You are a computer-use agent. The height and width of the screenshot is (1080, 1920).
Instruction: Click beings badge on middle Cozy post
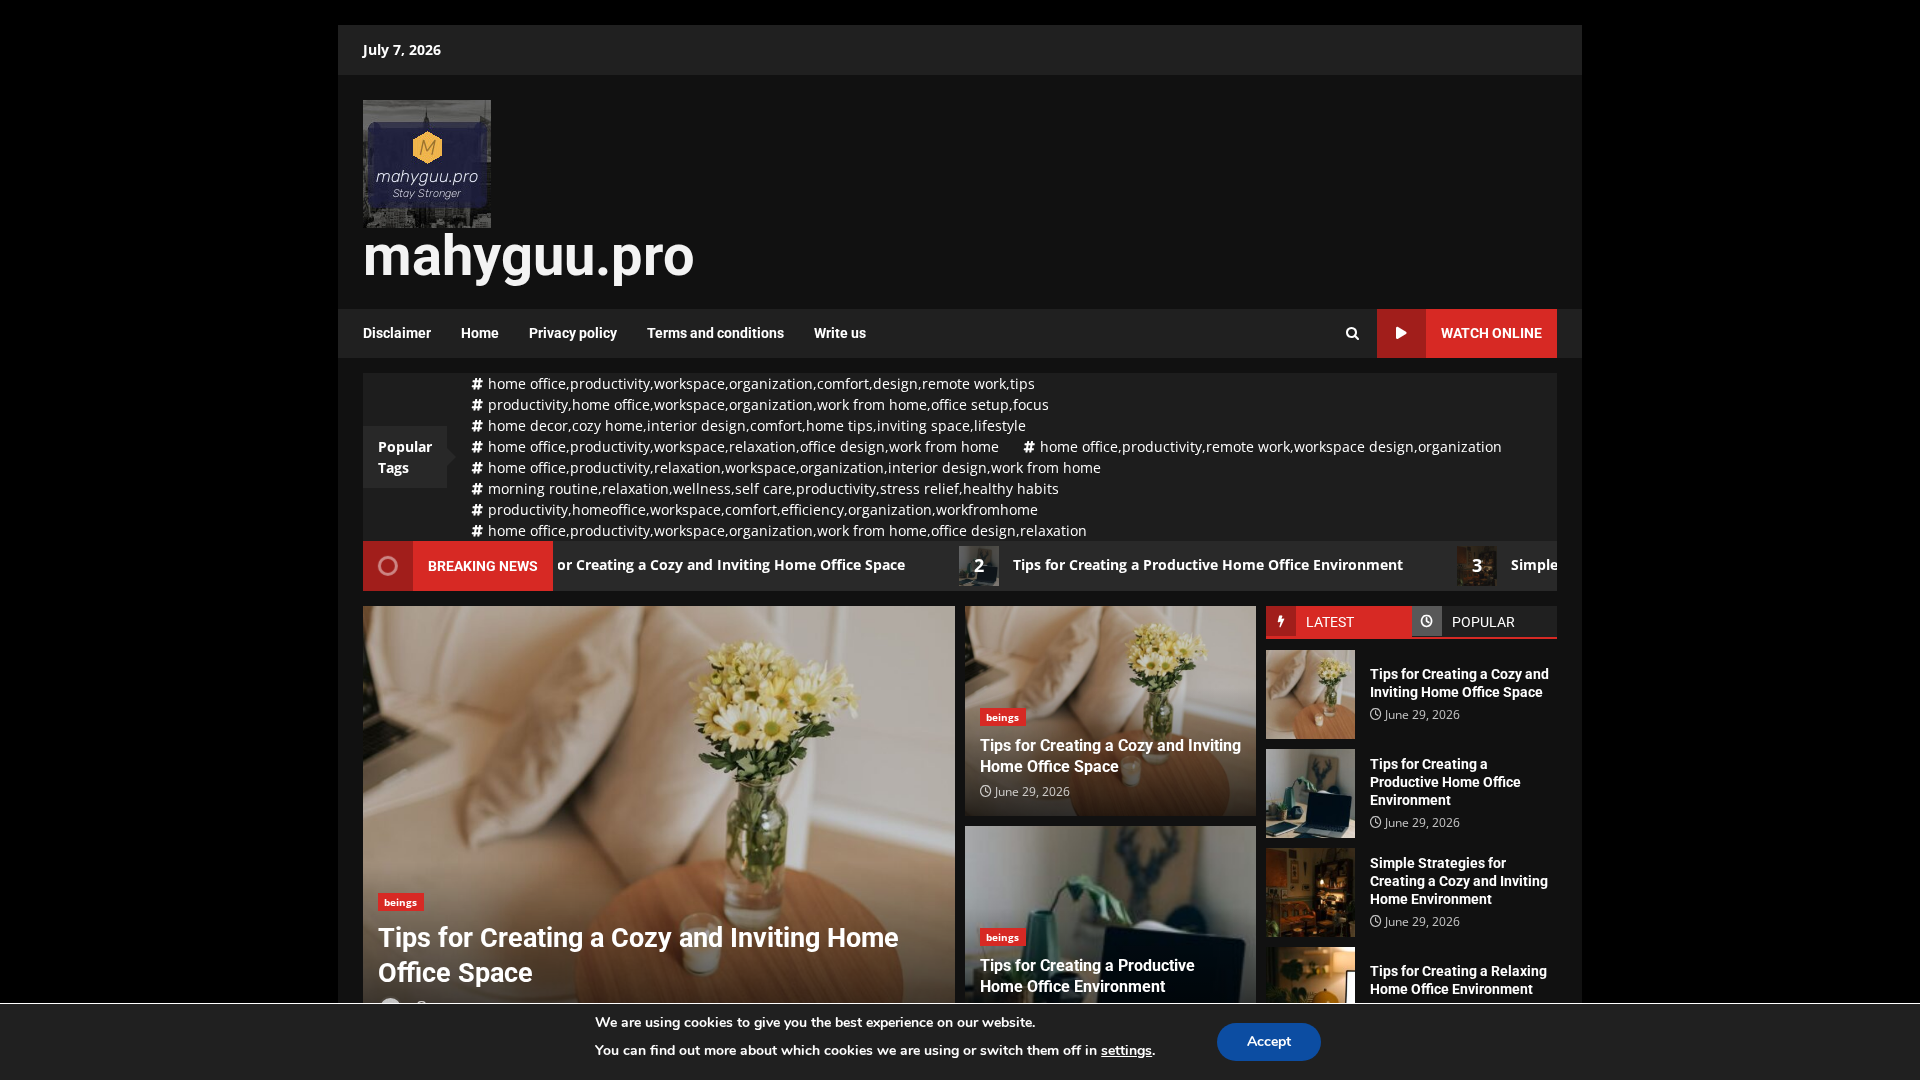(x=1002, y=717)
